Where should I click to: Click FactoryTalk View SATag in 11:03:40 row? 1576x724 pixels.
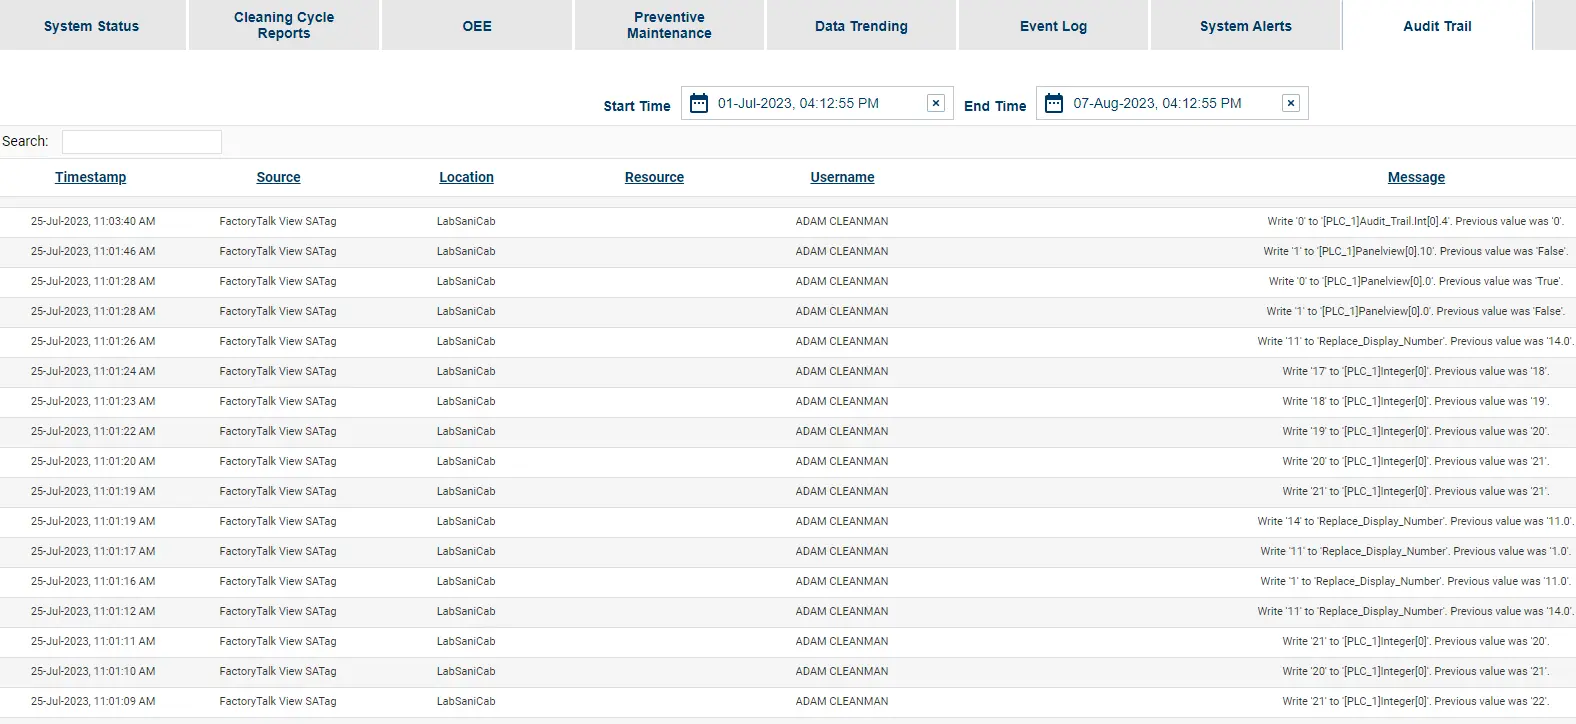click(x=278, y=221)
